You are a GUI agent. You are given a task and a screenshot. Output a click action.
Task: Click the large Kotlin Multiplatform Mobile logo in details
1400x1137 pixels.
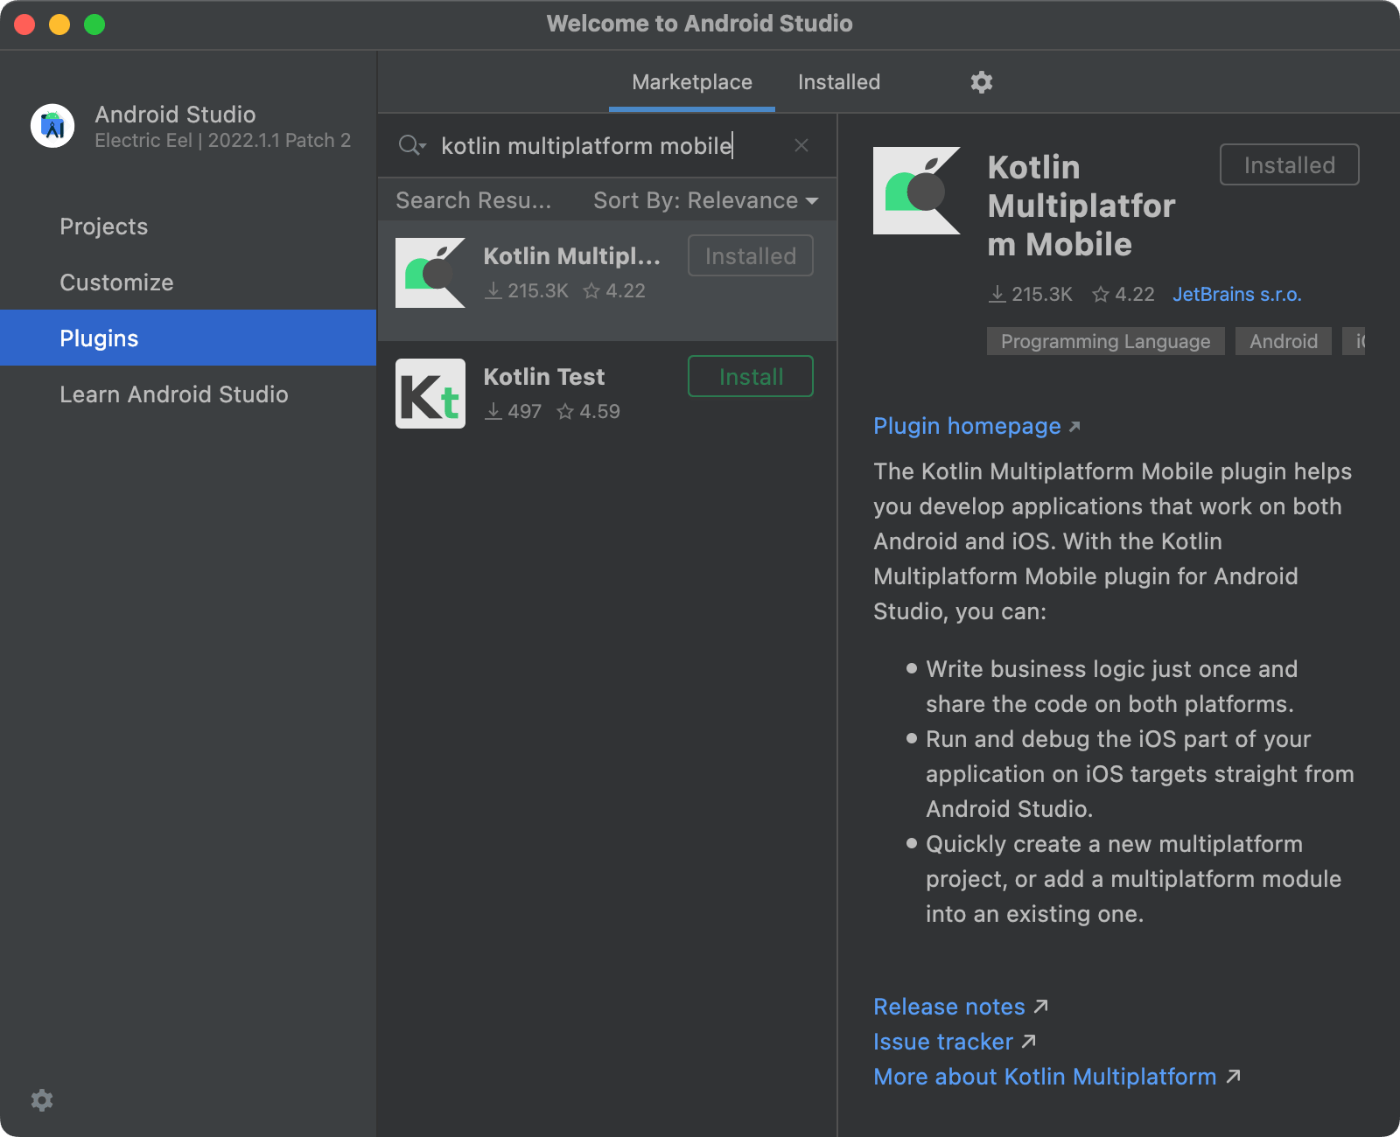(916, 191)
